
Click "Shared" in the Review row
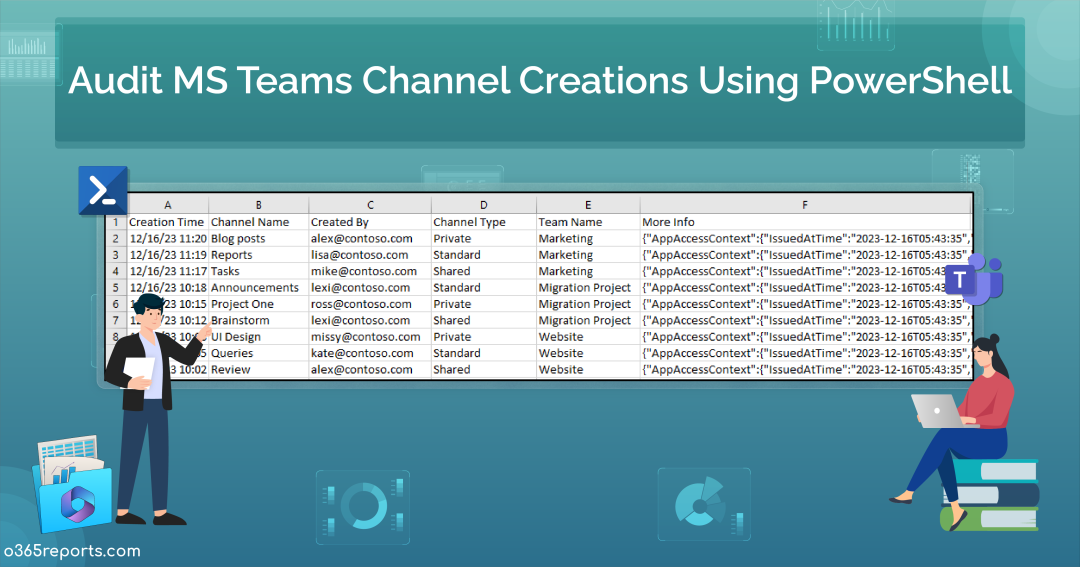[484, 369]
